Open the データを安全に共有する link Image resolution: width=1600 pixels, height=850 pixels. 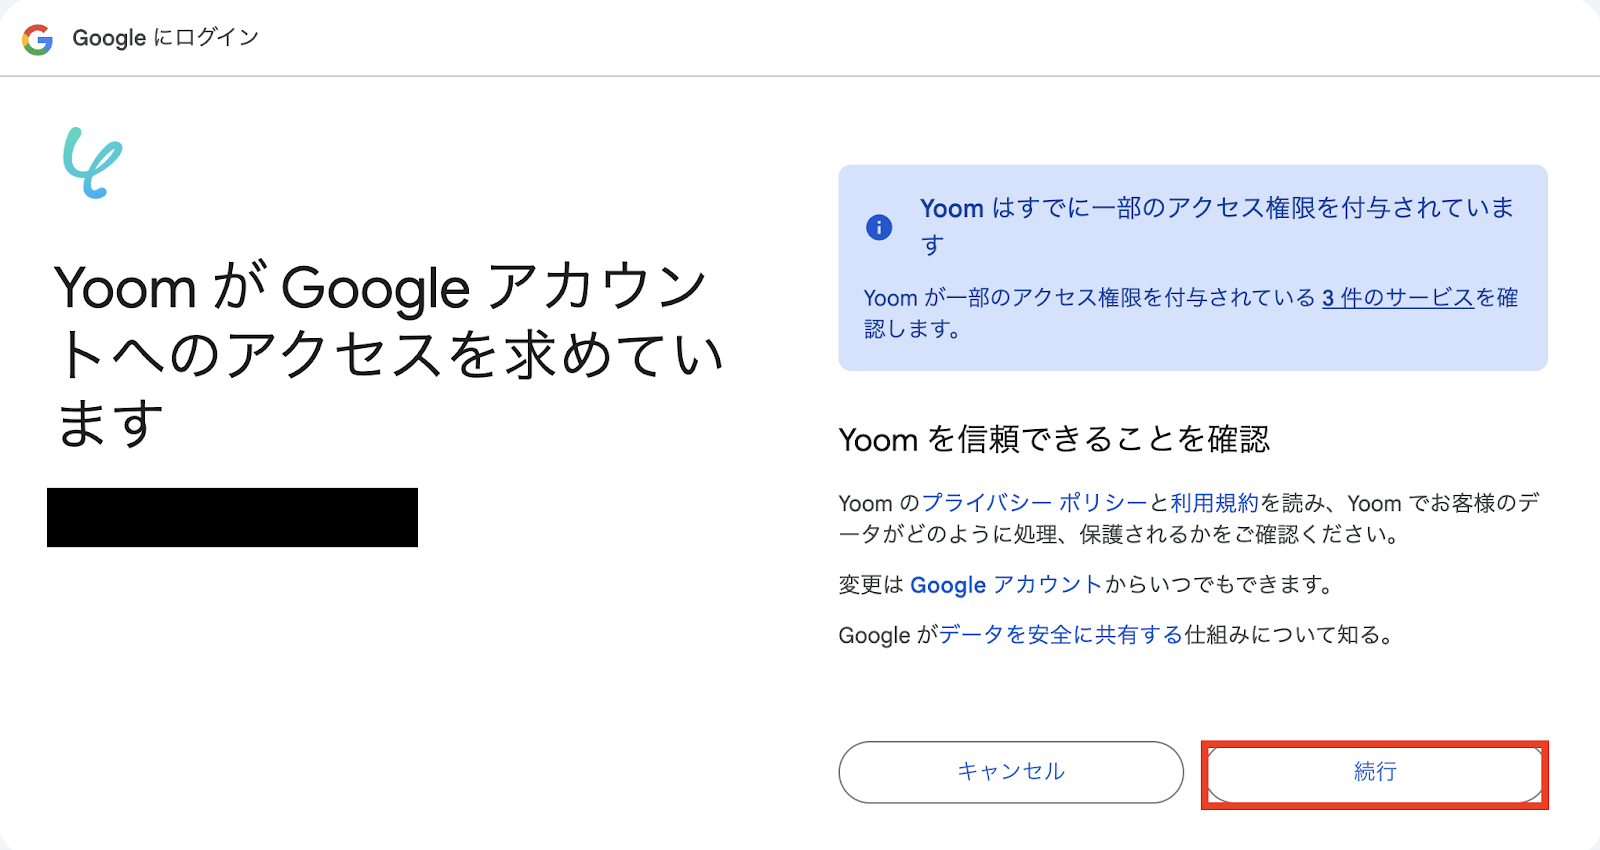tap(1060, 635)
